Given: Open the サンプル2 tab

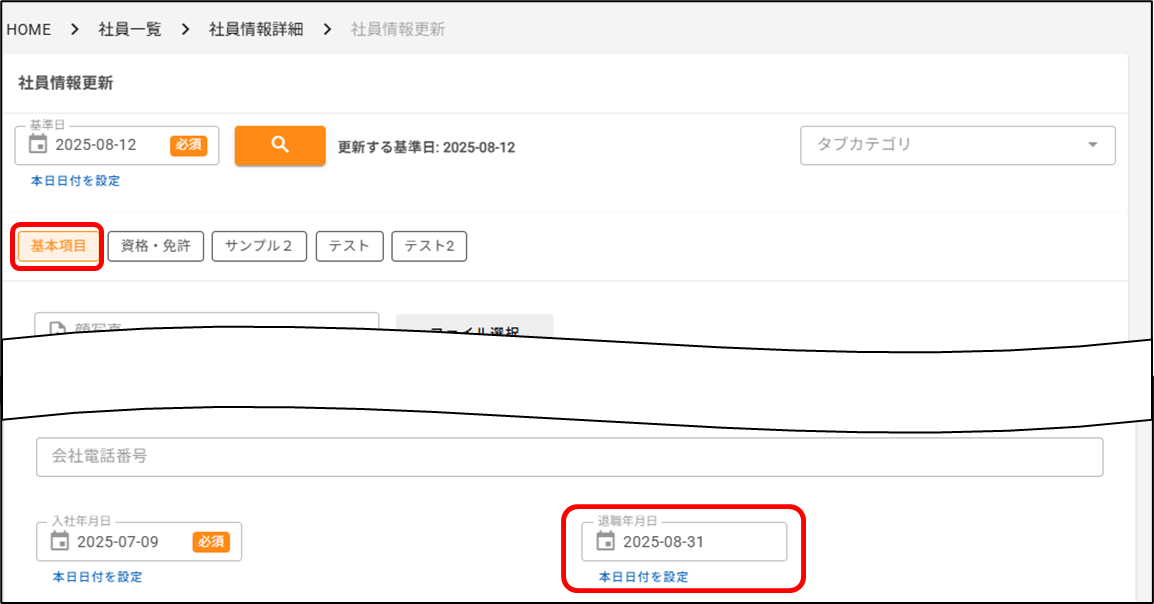Looking at the screenshot, I should pyautogui.click(x=259, y=246).
